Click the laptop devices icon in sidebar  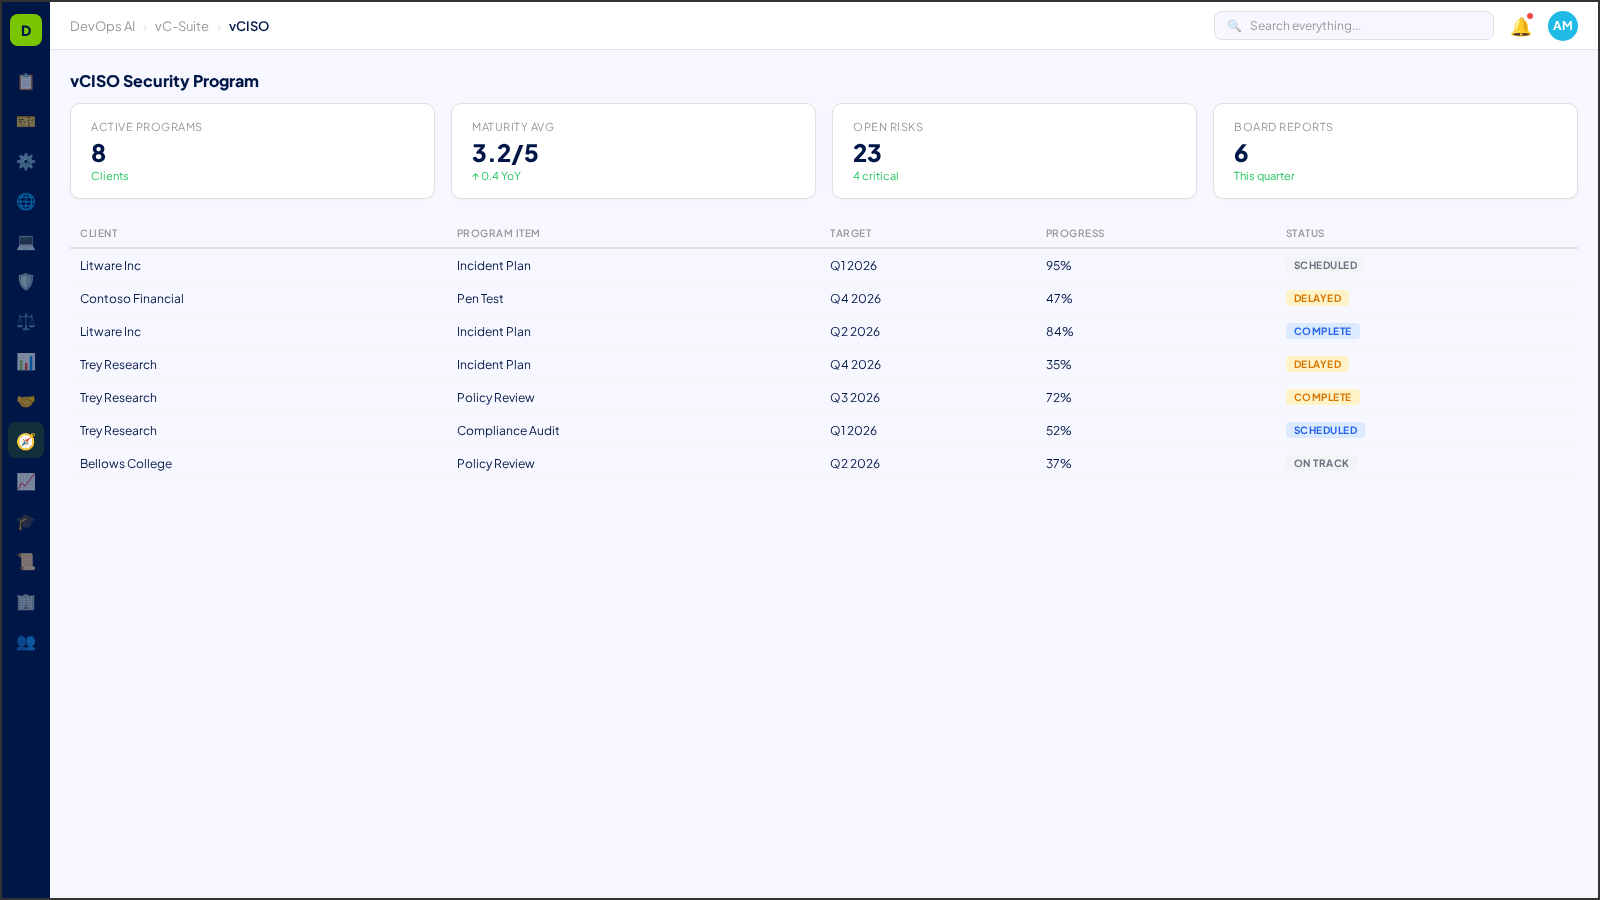(26, 241)
